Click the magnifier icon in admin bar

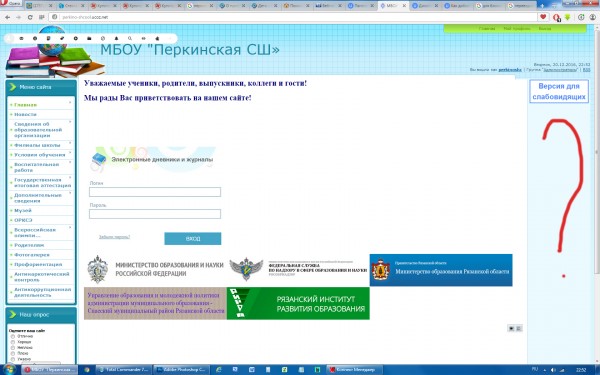130,39
